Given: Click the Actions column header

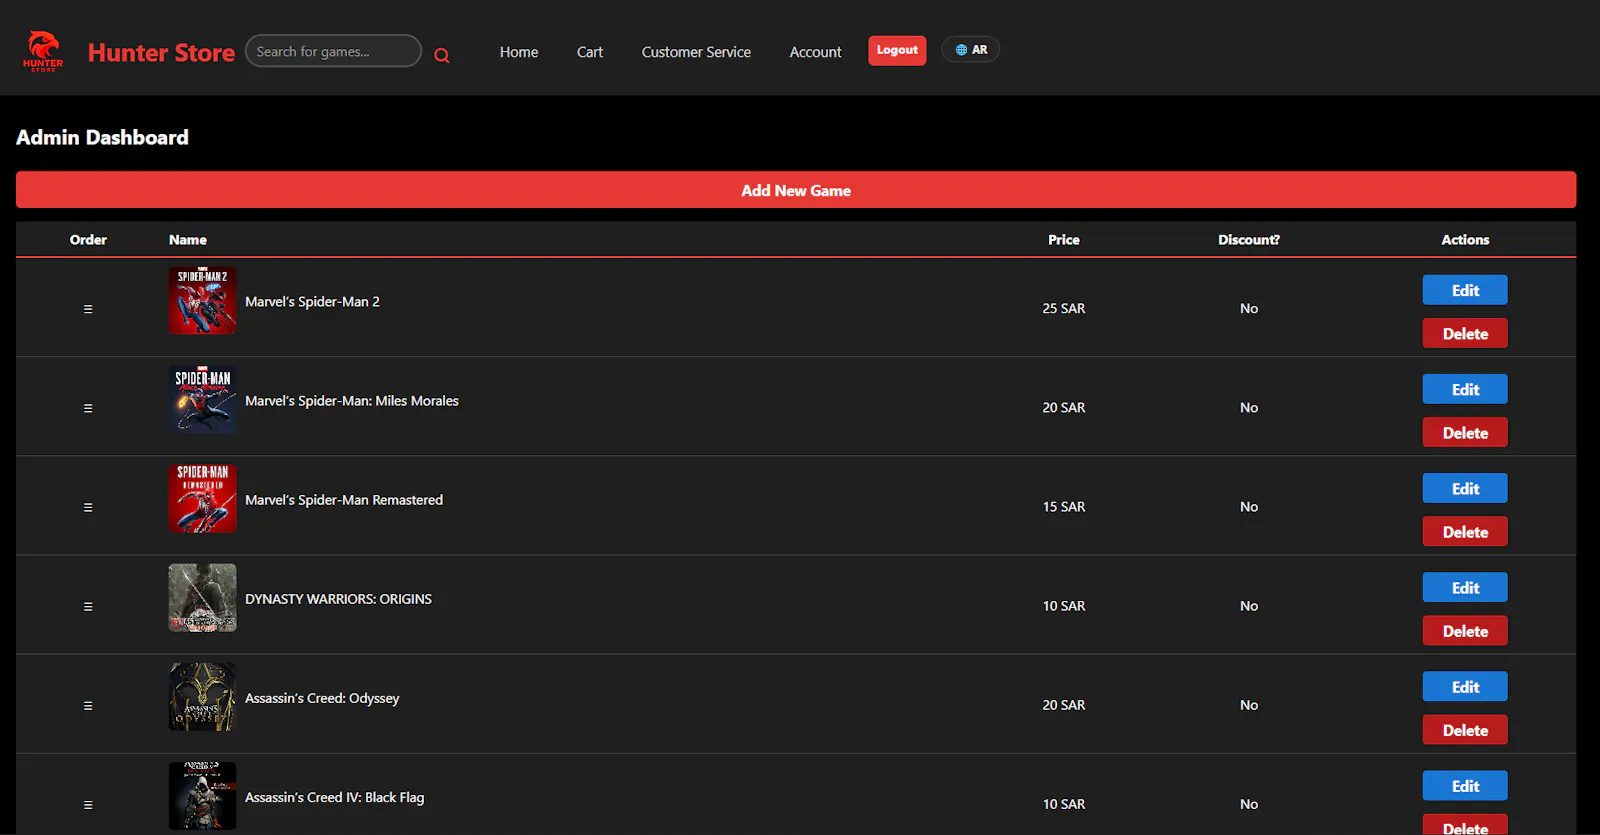Looking at the screenshot, I should click(x=1465, y=240).
